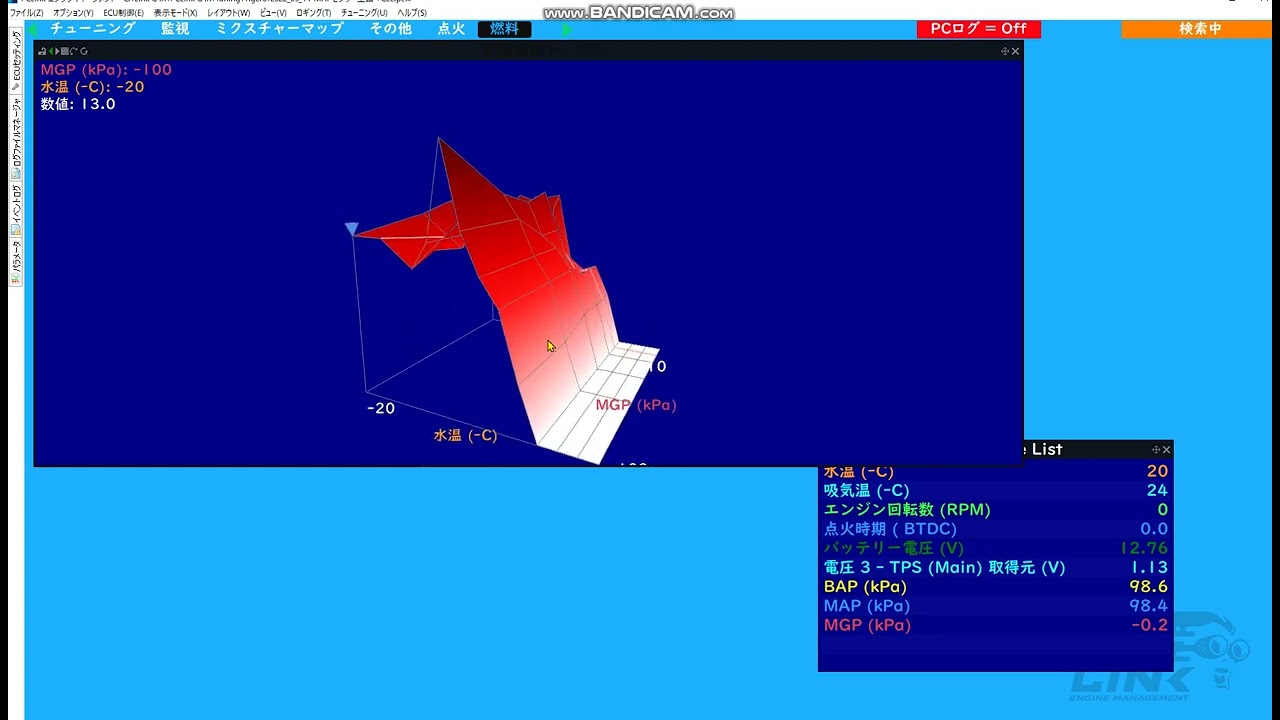Select the エンジン回転数 (RPM) row

[995, 509]
